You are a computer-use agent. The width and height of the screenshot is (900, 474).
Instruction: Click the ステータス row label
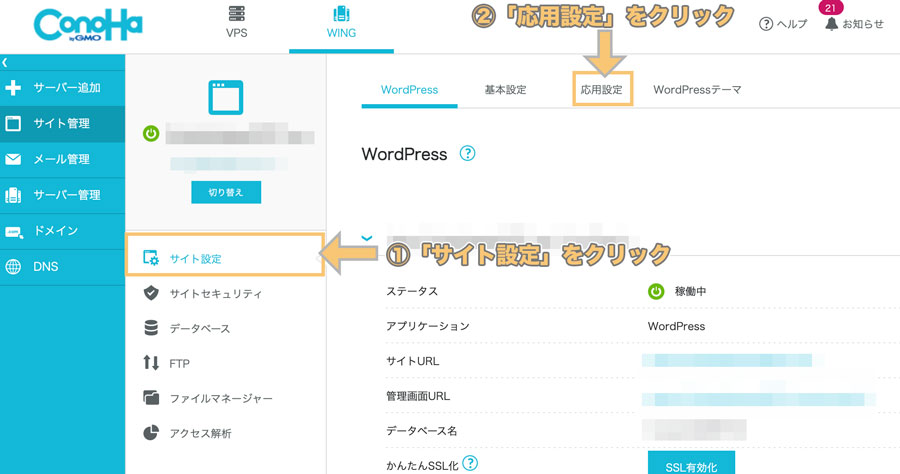[412, 292]
